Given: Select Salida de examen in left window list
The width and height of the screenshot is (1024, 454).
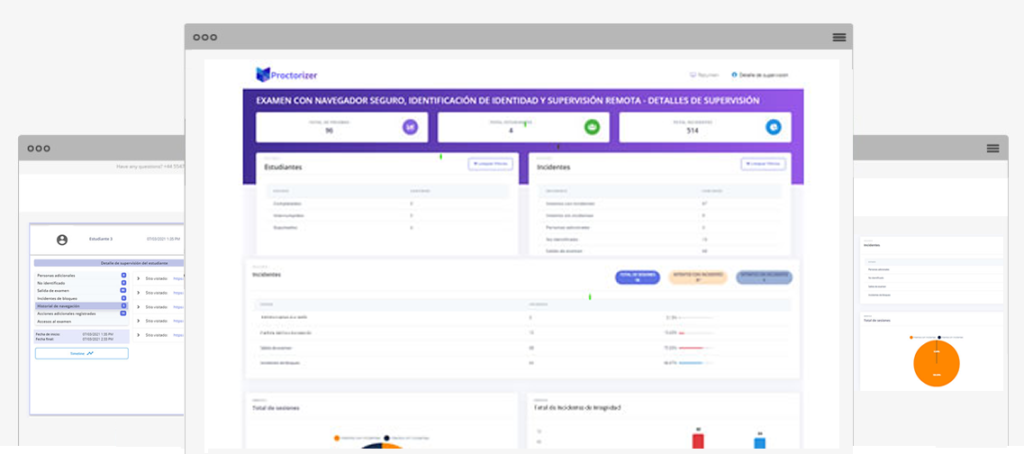Looking at the screenshot, I should (81, 291).
